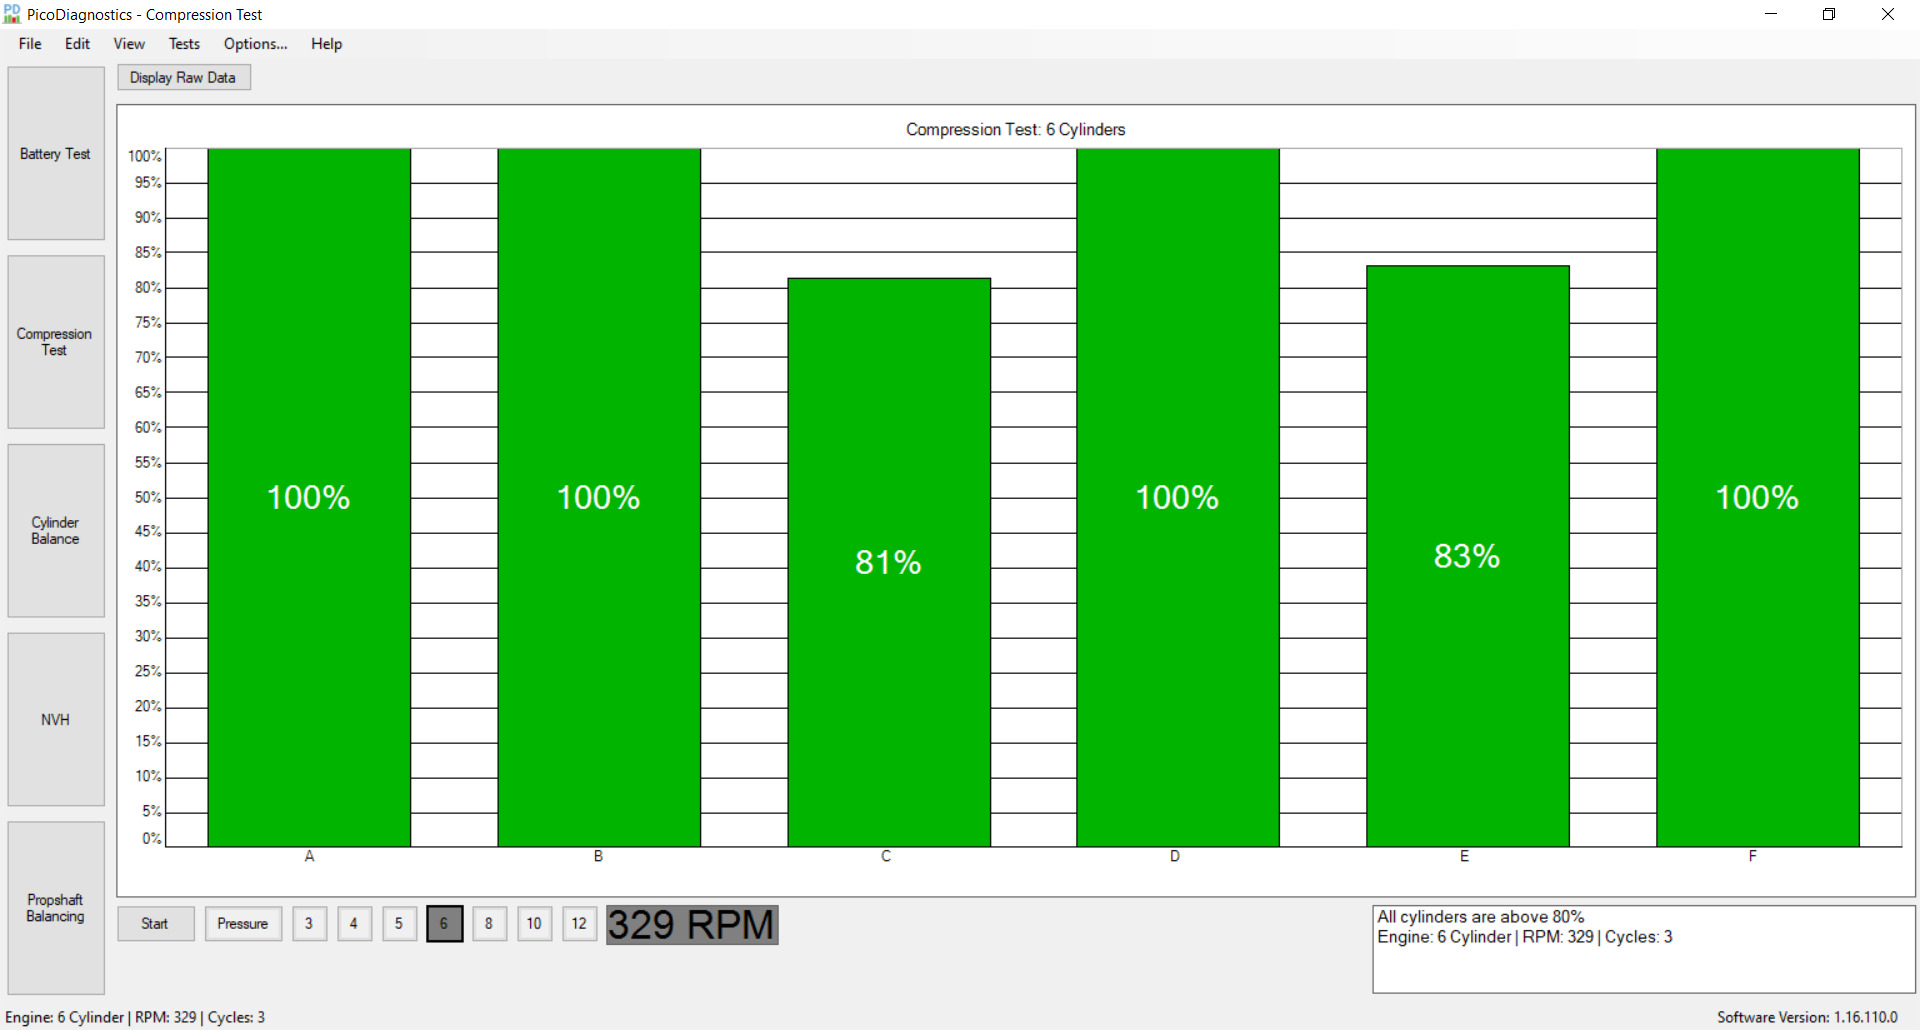The image size is (1920, 1030).
Task: Open the File menu
Action: pyautogui.click(x=30, y=44)
